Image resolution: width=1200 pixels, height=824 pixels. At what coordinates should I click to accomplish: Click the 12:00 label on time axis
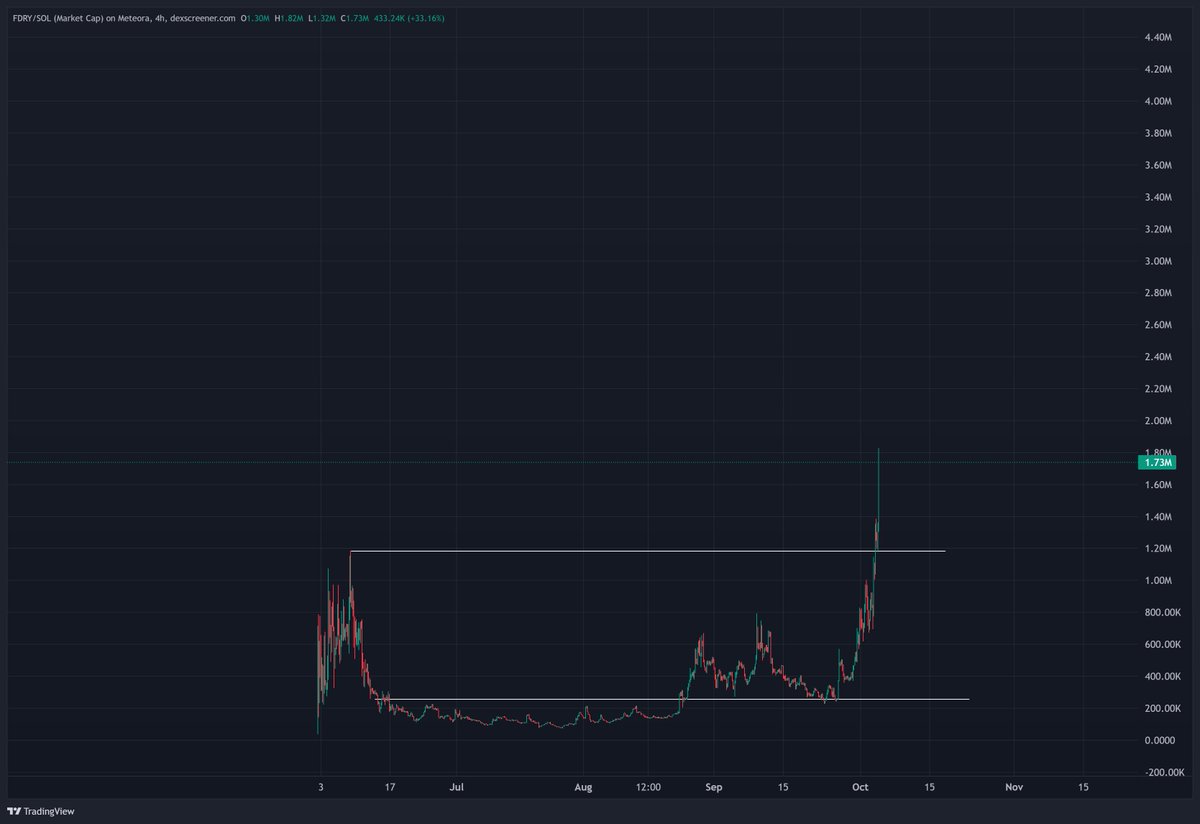(x=649, y=788)
